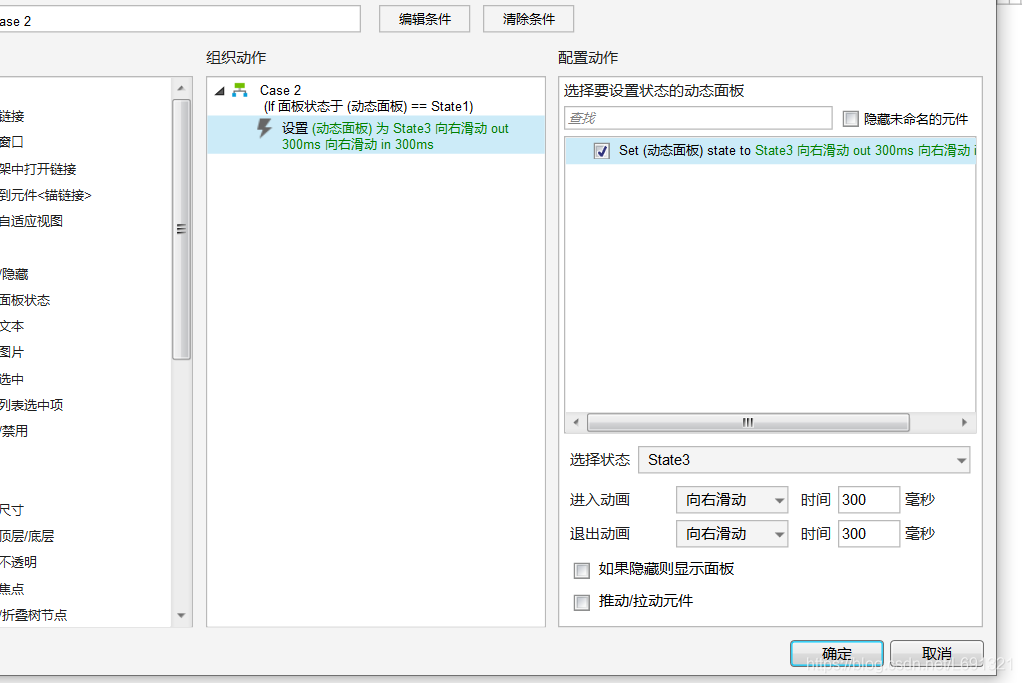Click down arrow of action list scrollbar
The width and height of the screenshot is (1022, 683).
coord(181,615)
